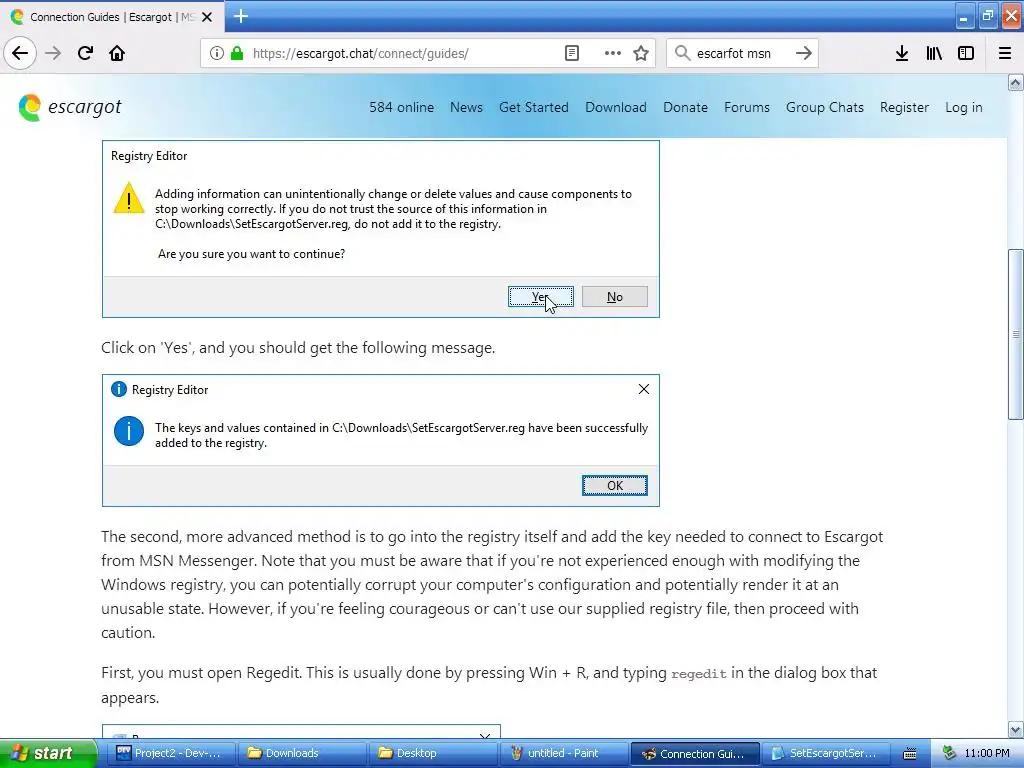Screen dimensions: 1024x768
Task: Reload the page with the refresh icon
Action: pyautogui.click(x=86, y=53)
